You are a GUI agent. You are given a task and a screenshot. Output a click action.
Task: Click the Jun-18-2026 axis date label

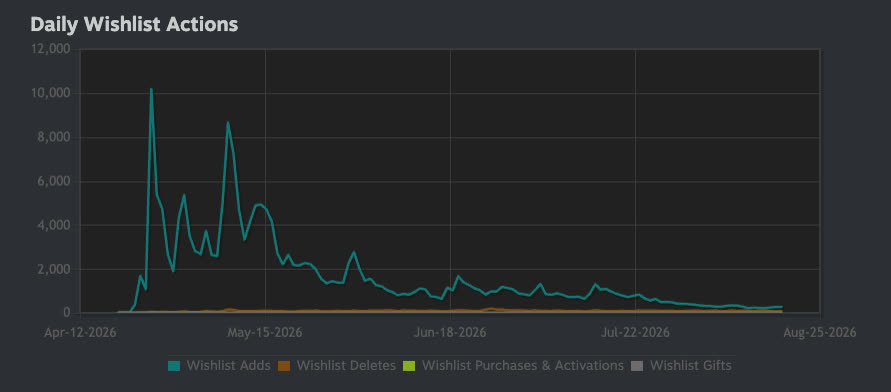point(450,332)
